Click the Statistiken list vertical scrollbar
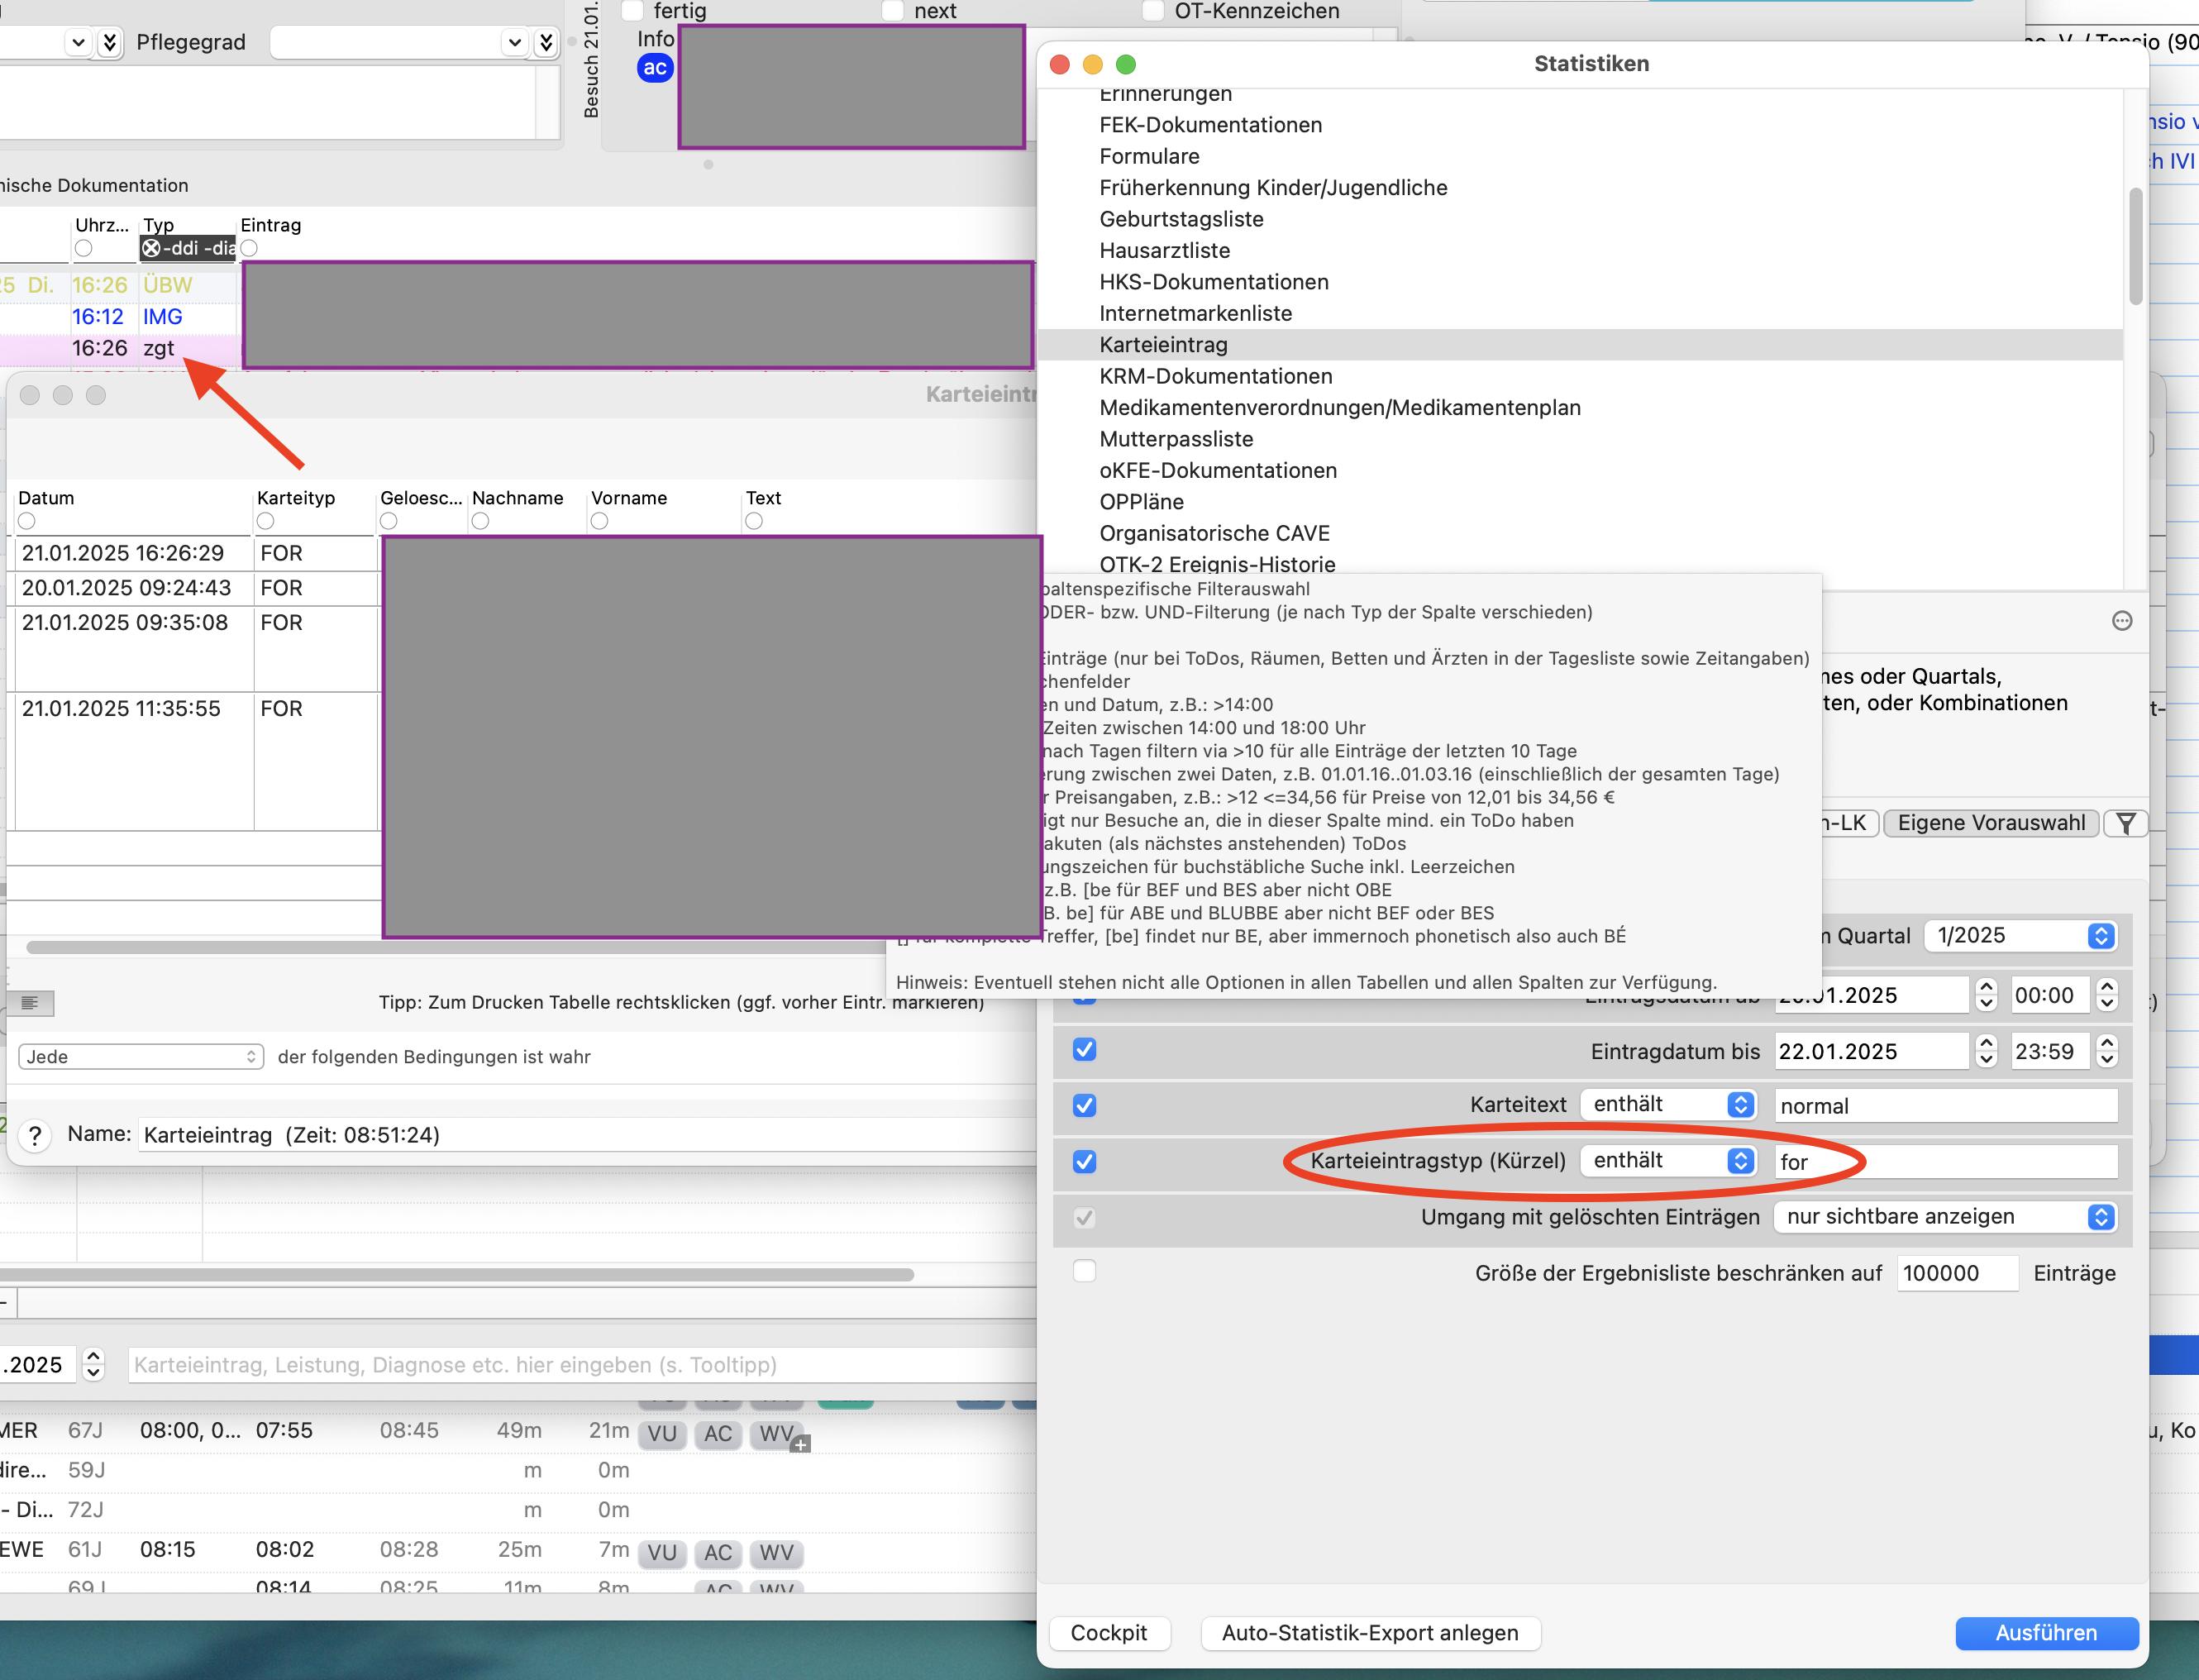 [x=2136, y=245]
